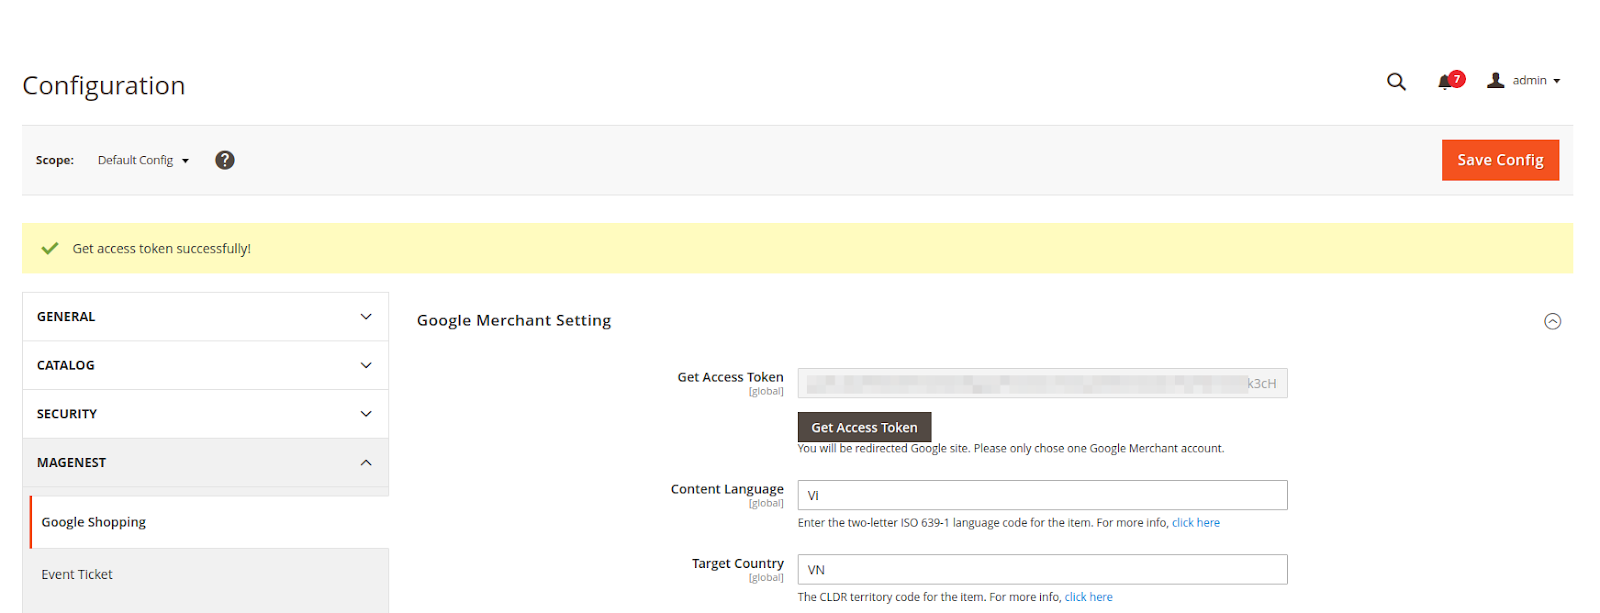Follow the Content Language 'click here' link

pos(1196,523)
